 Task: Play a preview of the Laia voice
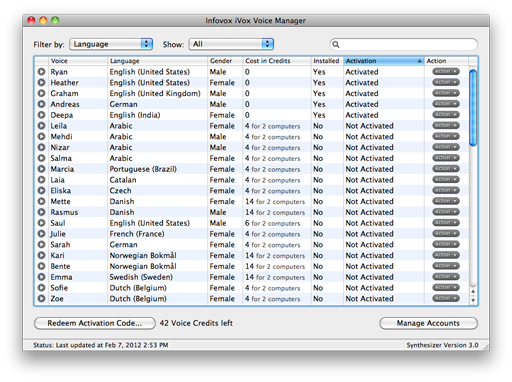click(x=41, y=180)
